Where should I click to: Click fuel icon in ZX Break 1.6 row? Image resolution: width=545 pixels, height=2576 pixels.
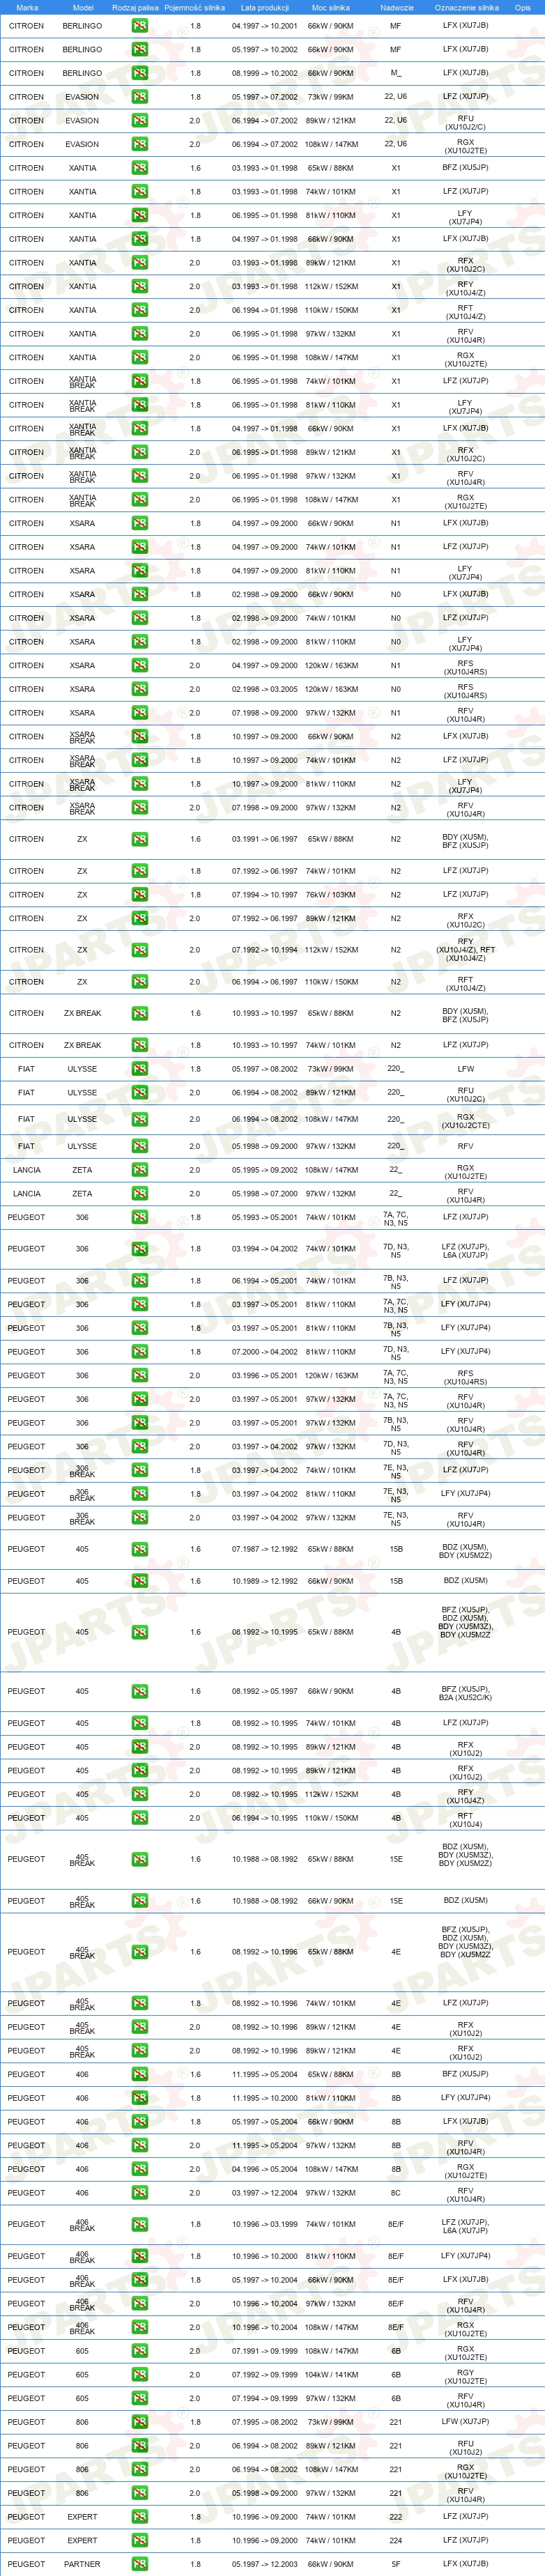(x=139, y=1013)
